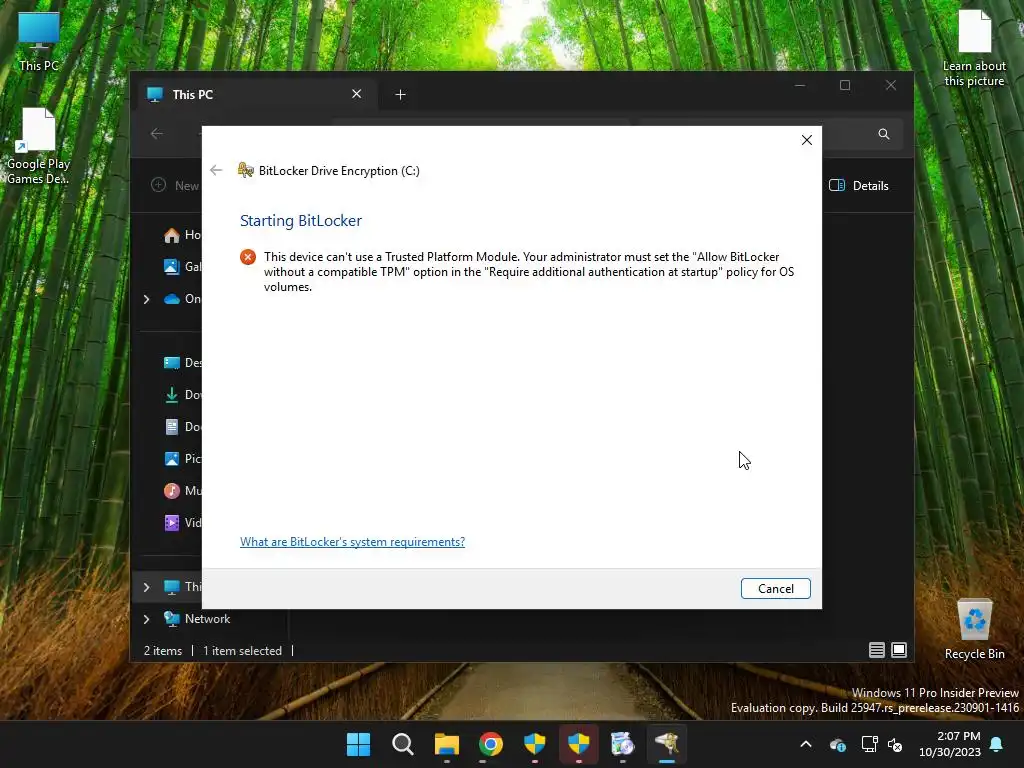Click the File Explorer back navigation arrow
1024x768 pixels.
point(157,134)
